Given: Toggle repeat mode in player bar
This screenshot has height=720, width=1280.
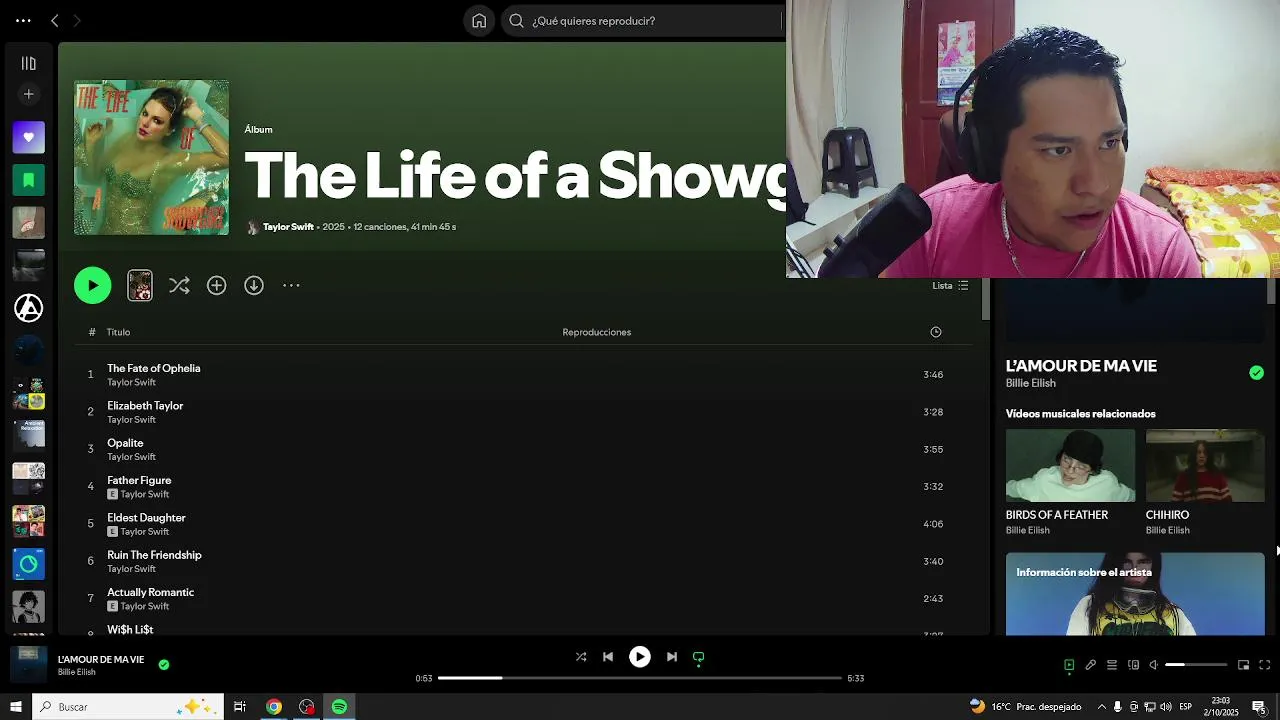Looking at the screenshot, I should coord(699,657).
